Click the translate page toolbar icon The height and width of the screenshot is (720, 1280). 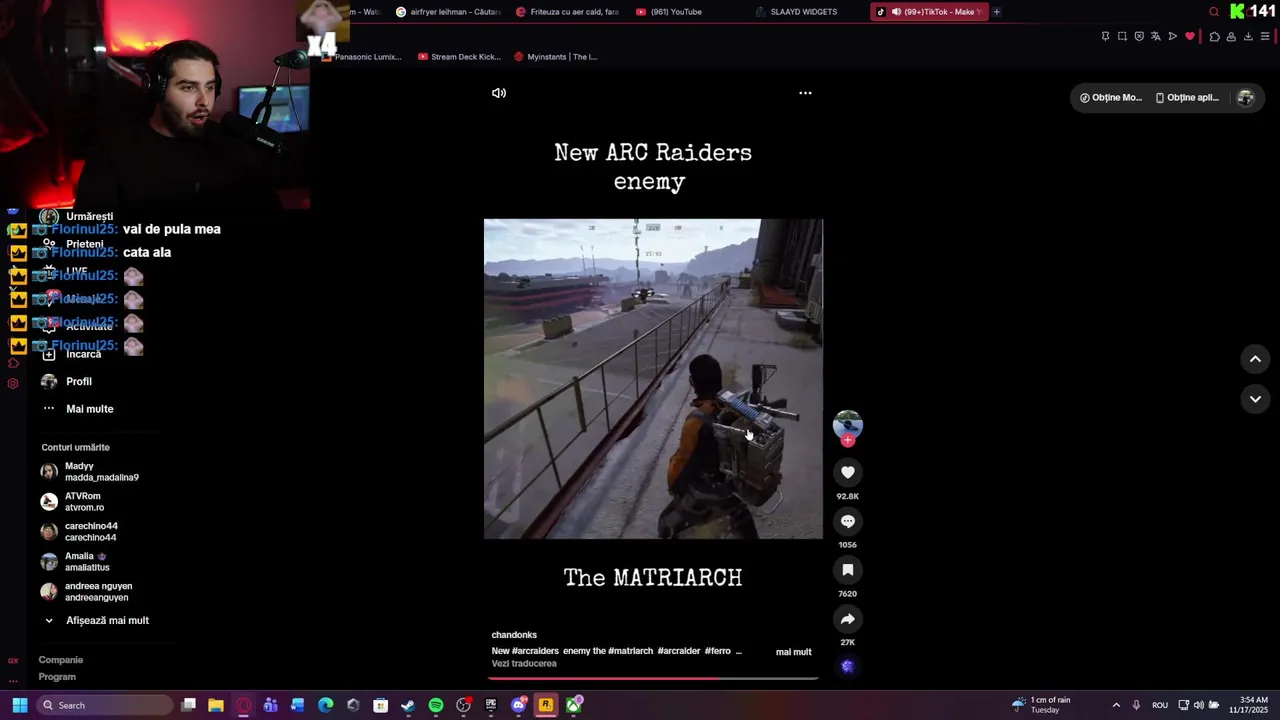coord(1156,36)
